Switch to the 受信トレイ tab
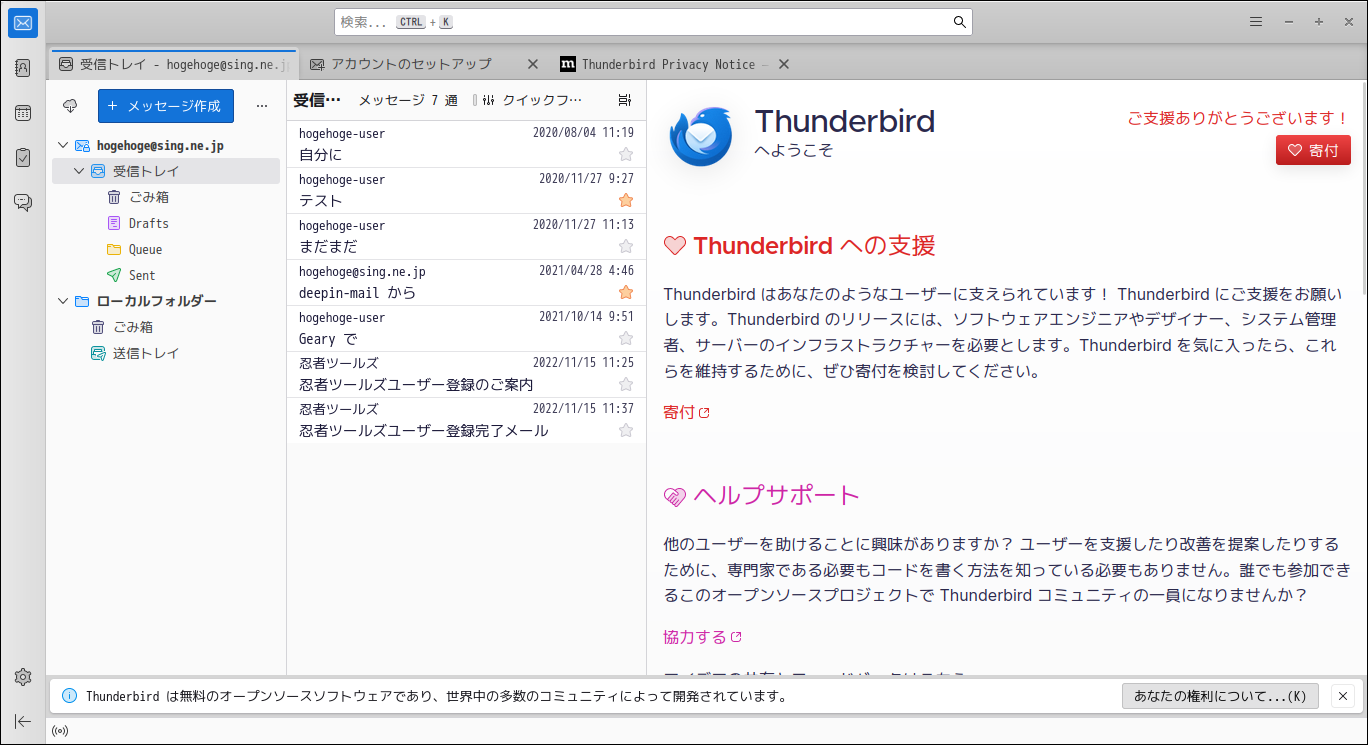This screenshot has width=1368, height=745. pos(173,64)
